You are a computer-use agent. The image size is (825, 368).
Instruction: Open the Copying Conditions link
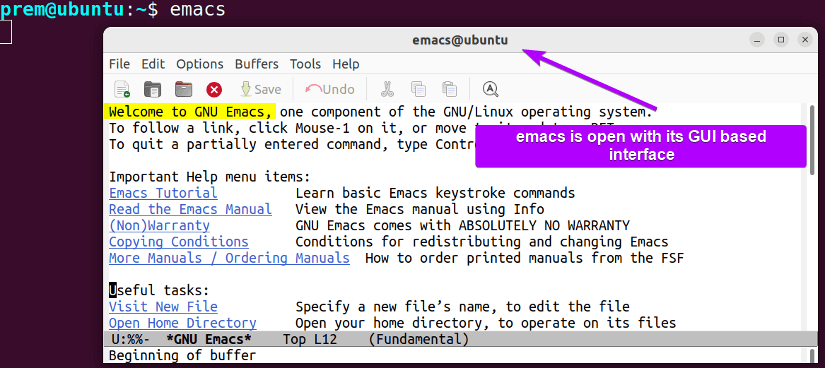click(x=179, y=242)
